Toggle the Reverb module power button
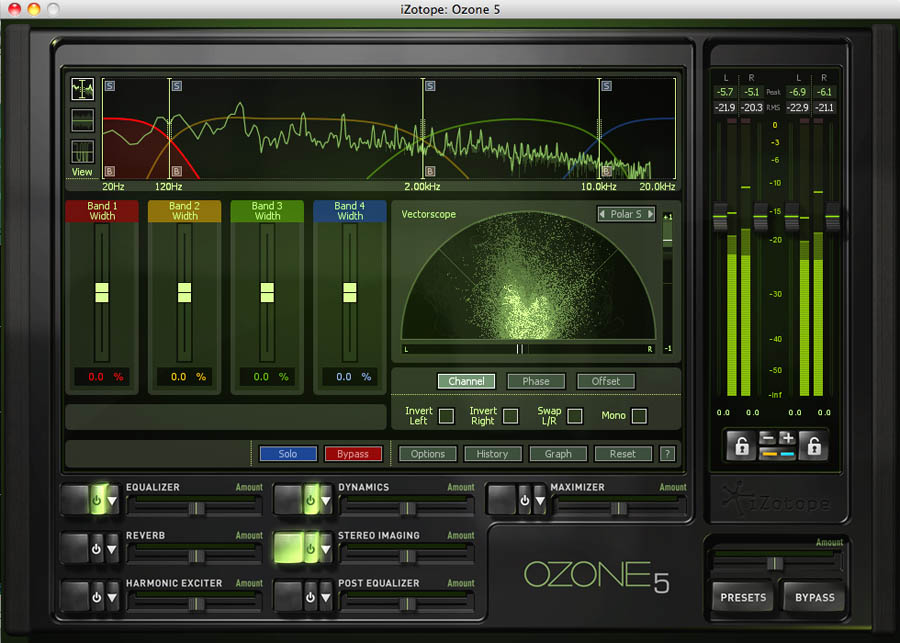The height and width of the screenshot is (643, 900). click(x=96, y=548)
